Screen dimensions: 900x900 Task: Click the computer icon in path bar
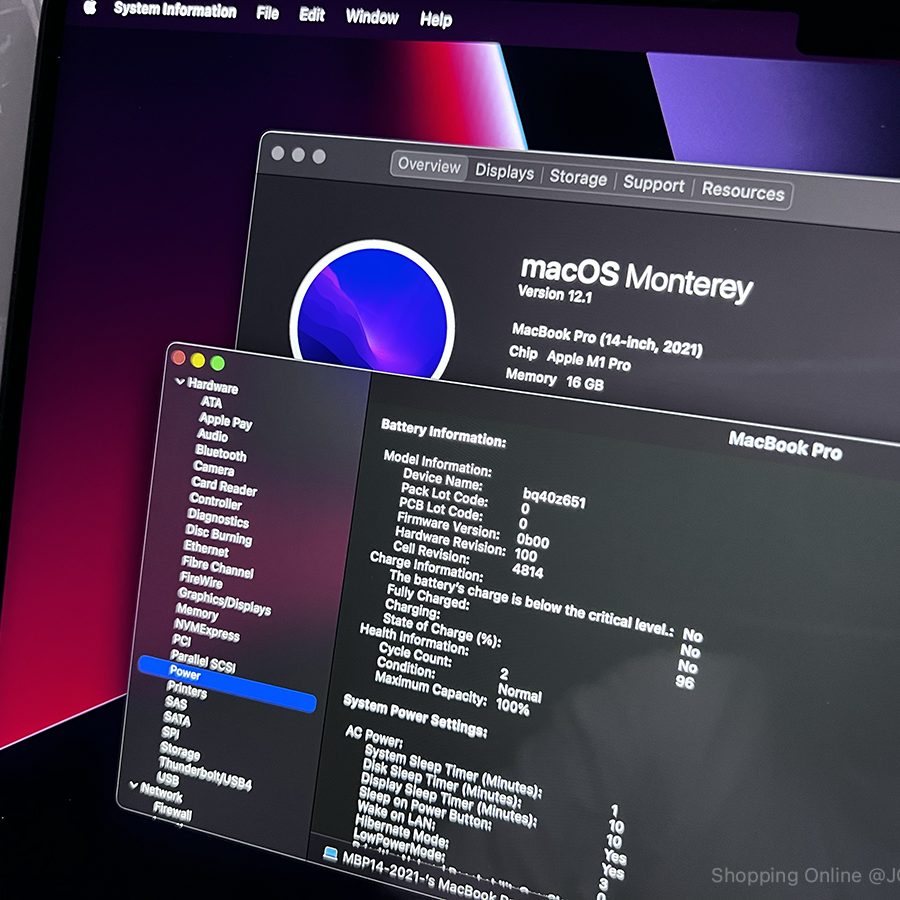pyautogui.click(x=330, y=854)
